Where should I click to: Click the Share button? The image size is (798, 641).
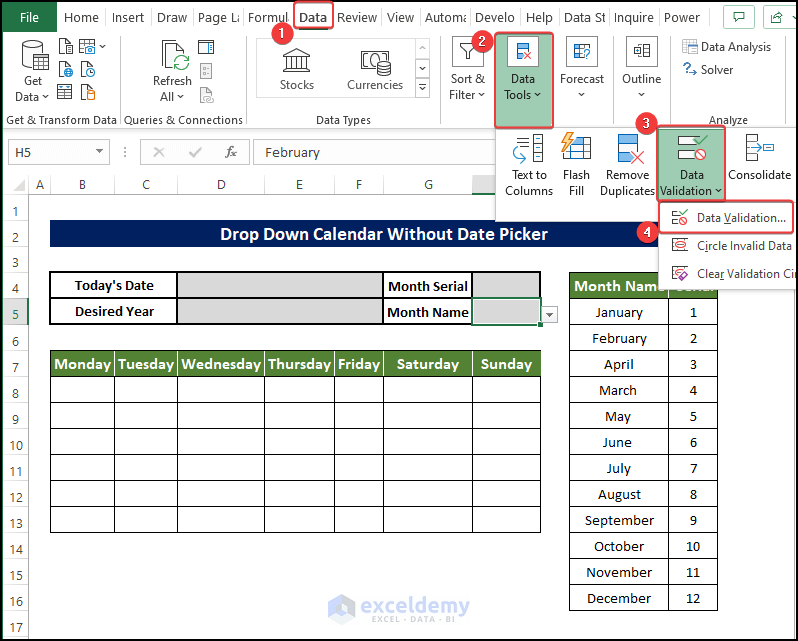click(x=779, y=17)
